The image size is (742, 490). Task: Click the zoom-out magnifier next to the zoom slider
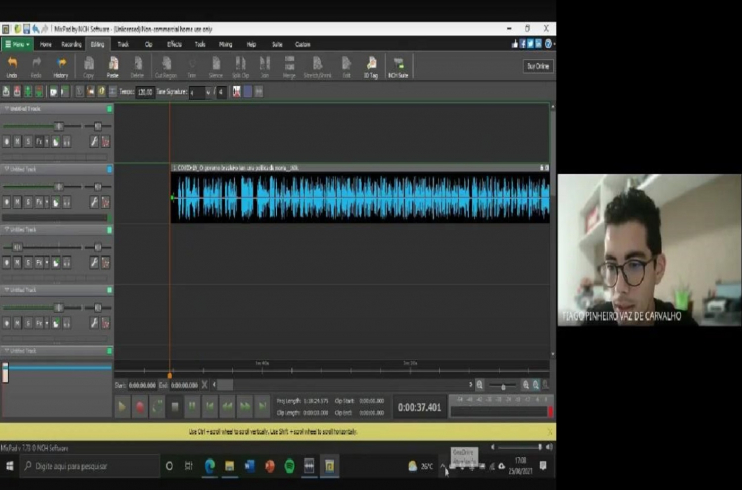479,385
